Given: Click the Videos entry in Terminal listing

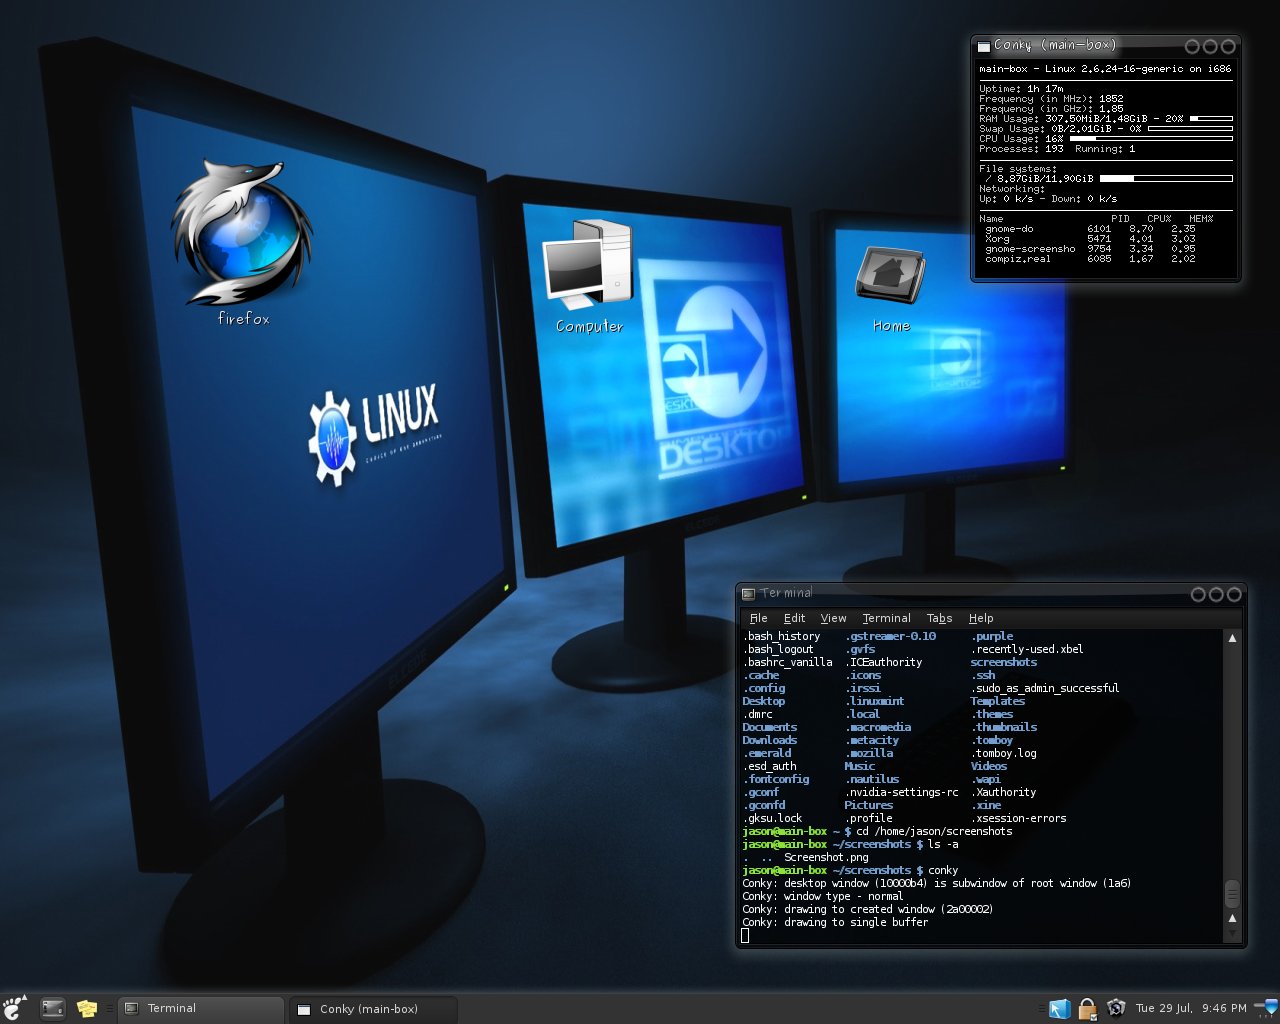Looking at the screenshot, I should coord(988,766).
